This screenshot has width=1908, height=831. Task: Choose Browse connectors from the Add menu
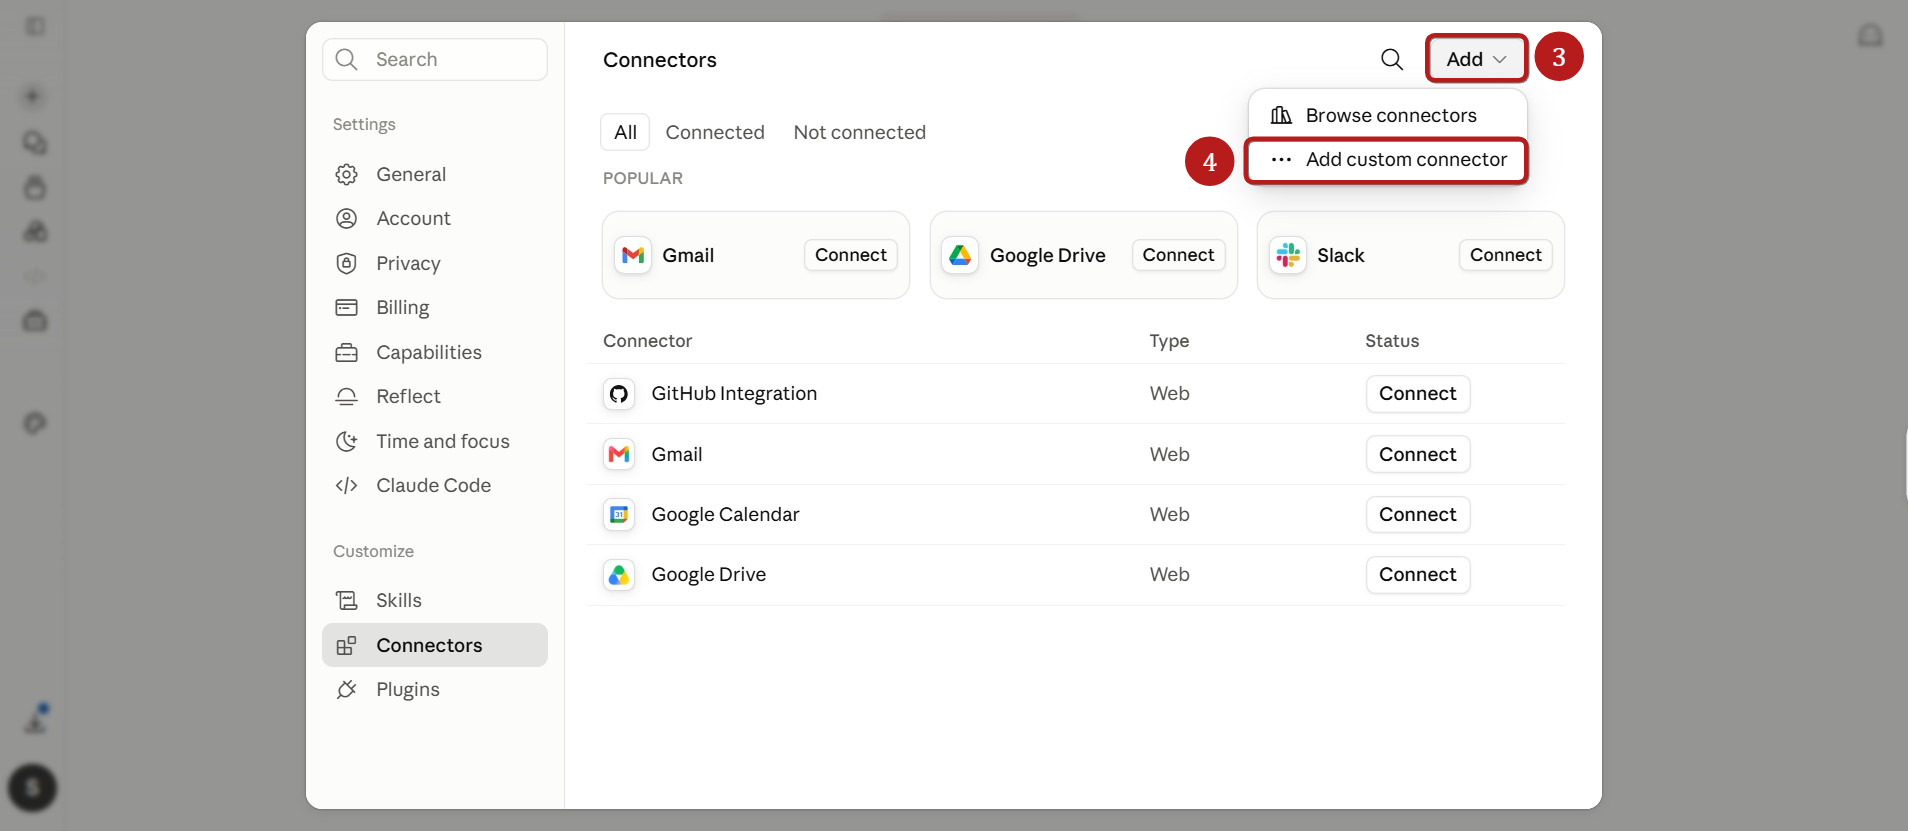[x=1388, y=115]
